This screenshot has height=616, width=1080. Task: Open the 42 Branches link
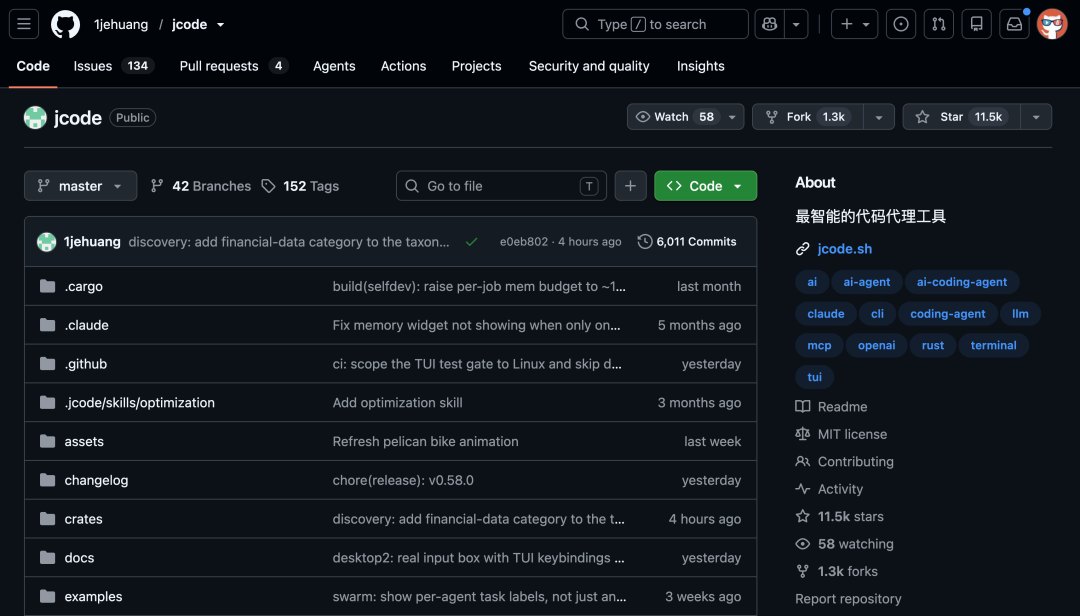pos(201,186)
